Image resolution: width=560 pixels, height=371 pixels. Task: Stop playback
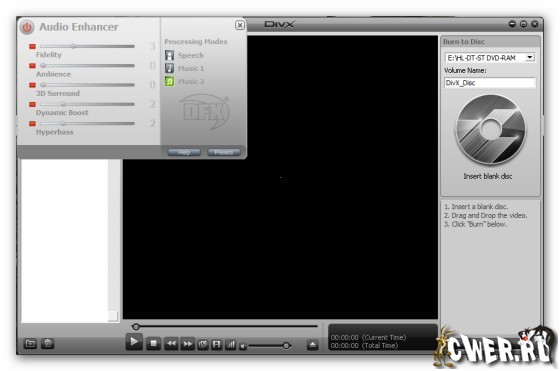tap(154, 344)
